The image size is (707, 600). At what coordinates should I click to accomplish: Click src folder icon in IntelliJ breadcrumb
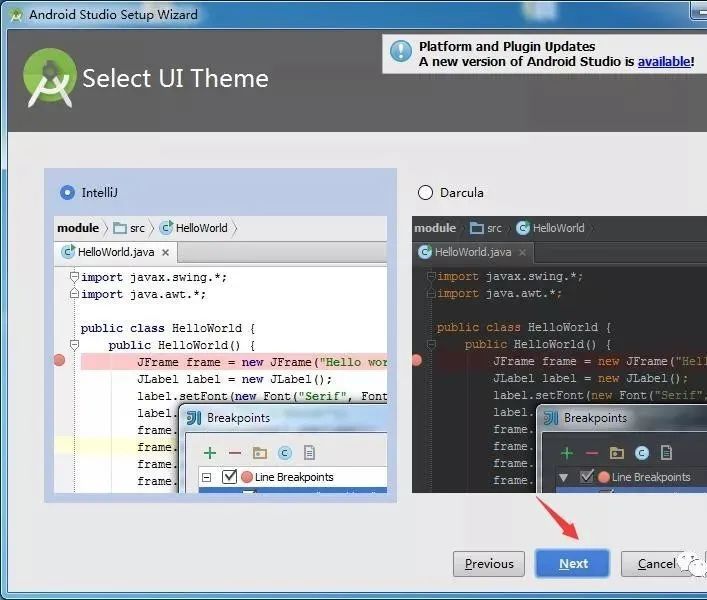pos(120,228)
